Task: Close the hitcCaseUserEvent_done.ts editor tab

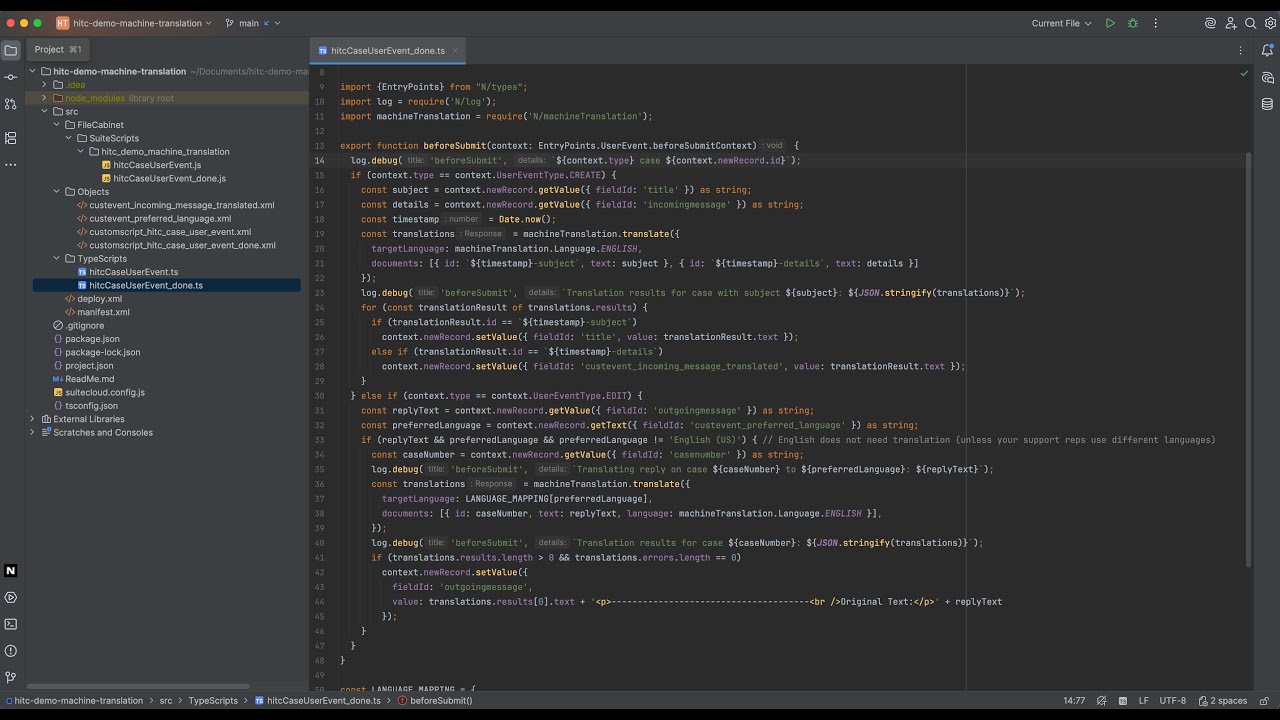Action: (x=455, y=50)
